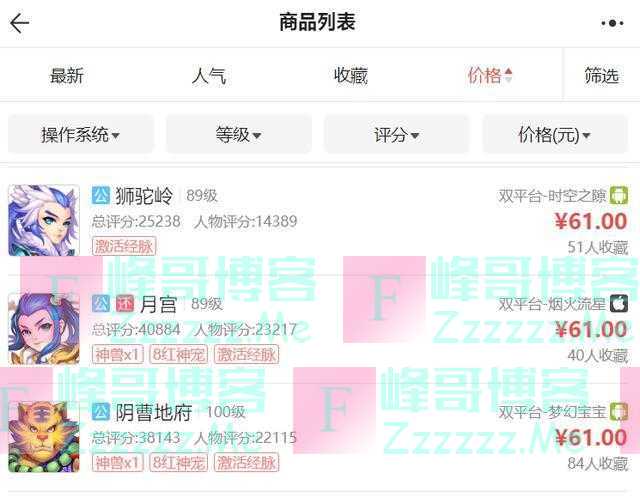Click the red badge before 月宫
The height and width of the screenshot is (497, 640).
124,304
